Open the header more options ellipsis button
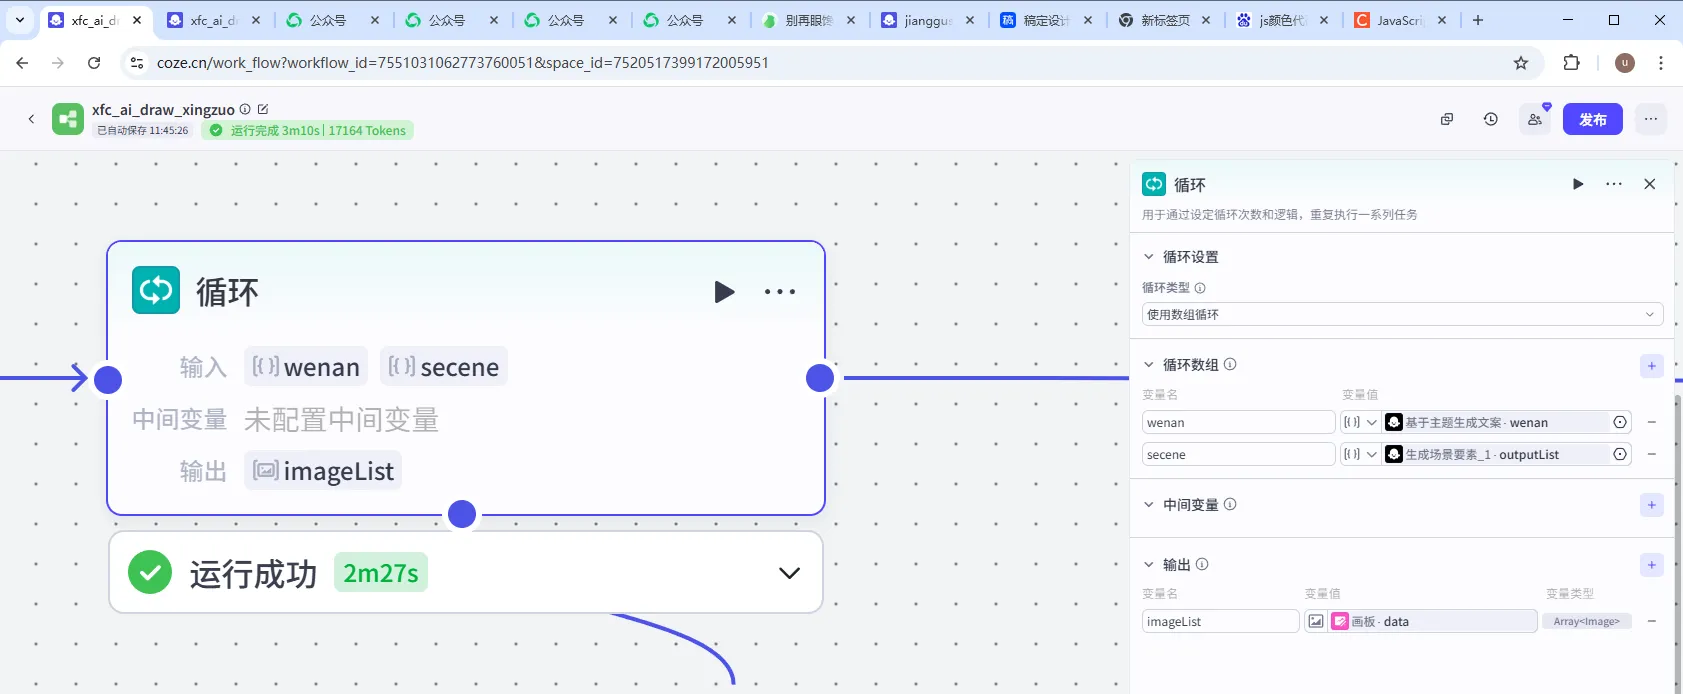 point(1650,119)
